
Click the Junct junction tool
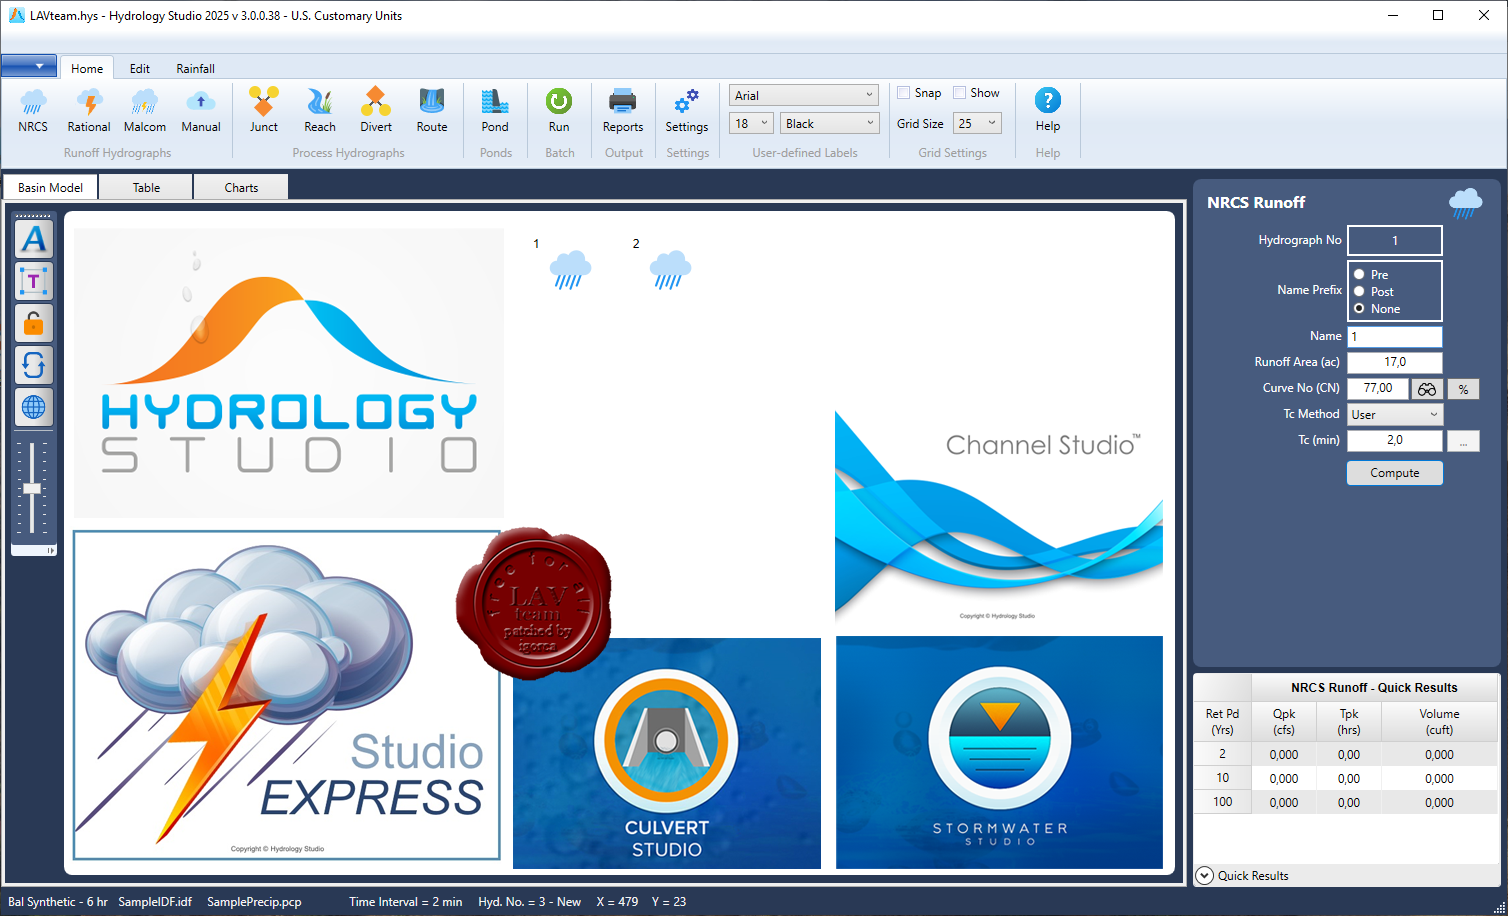click(x=264, y=110)
